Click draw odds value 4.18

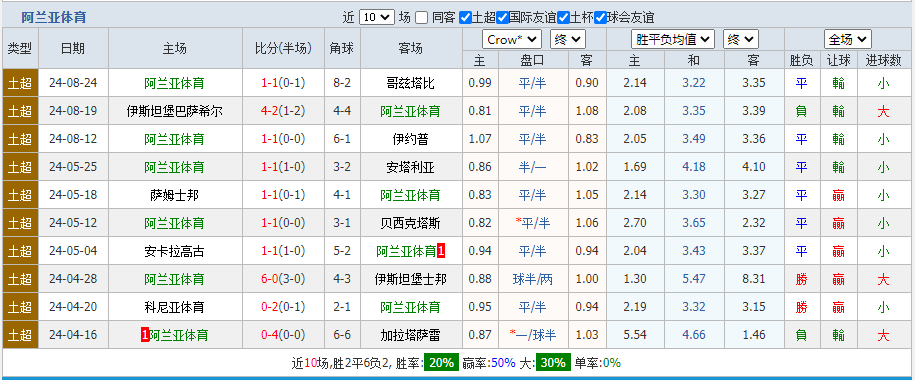point(694,167)
